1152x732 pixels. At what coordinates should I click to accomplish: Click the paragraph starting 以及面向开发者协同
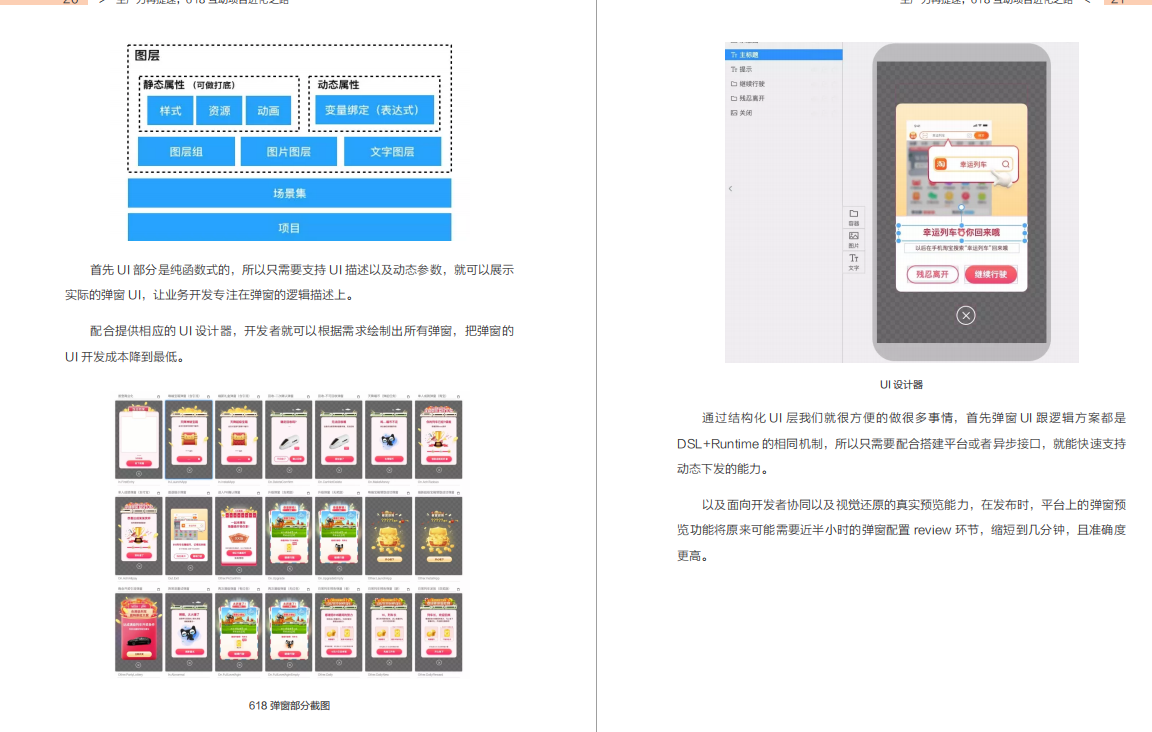click(901, 530)
